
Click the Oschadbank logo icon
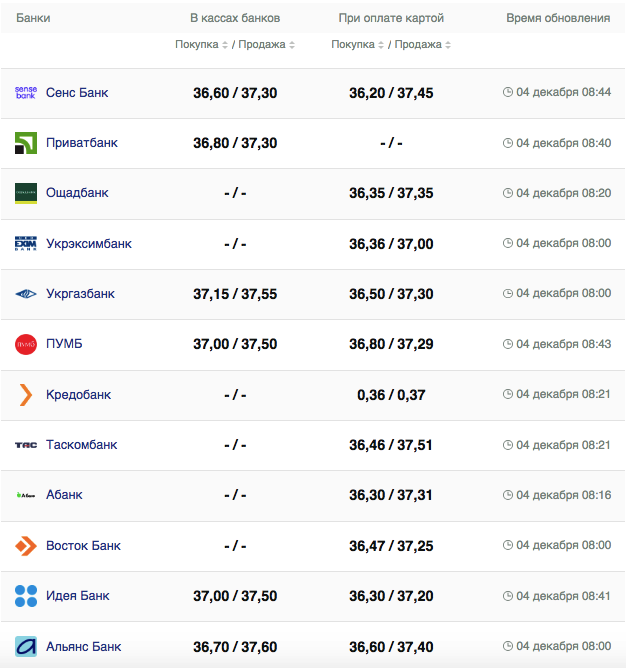(26, 193)
